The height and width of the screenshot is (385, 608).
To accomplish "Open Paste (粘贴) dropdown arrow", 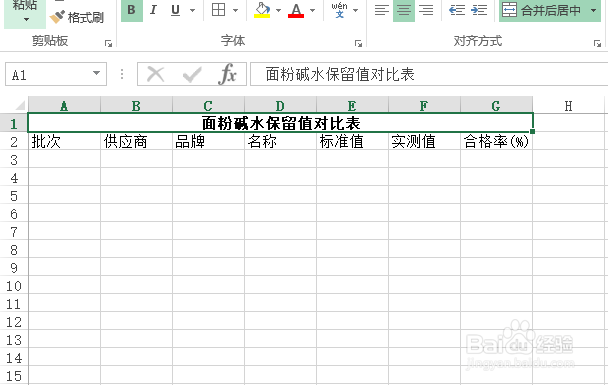I will tap(26, 19).
